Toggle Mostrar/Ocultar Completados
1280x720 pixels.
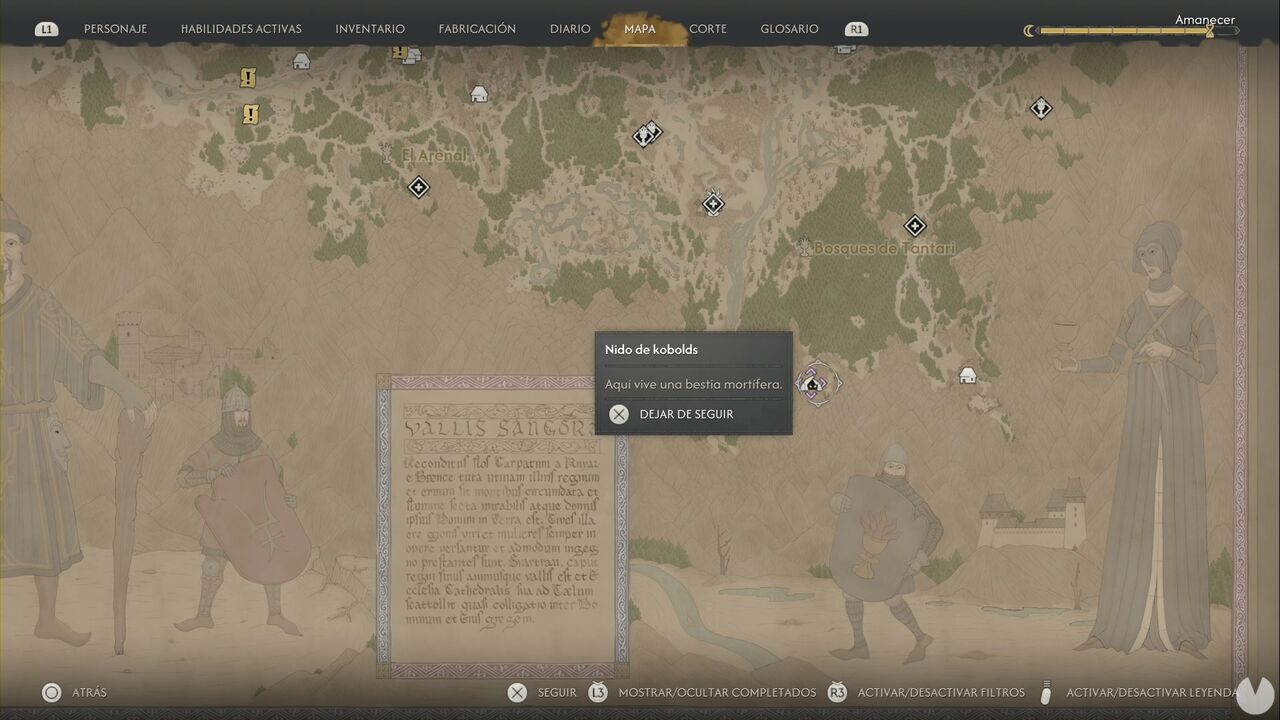pyautogui.click(x=717, y=692)
